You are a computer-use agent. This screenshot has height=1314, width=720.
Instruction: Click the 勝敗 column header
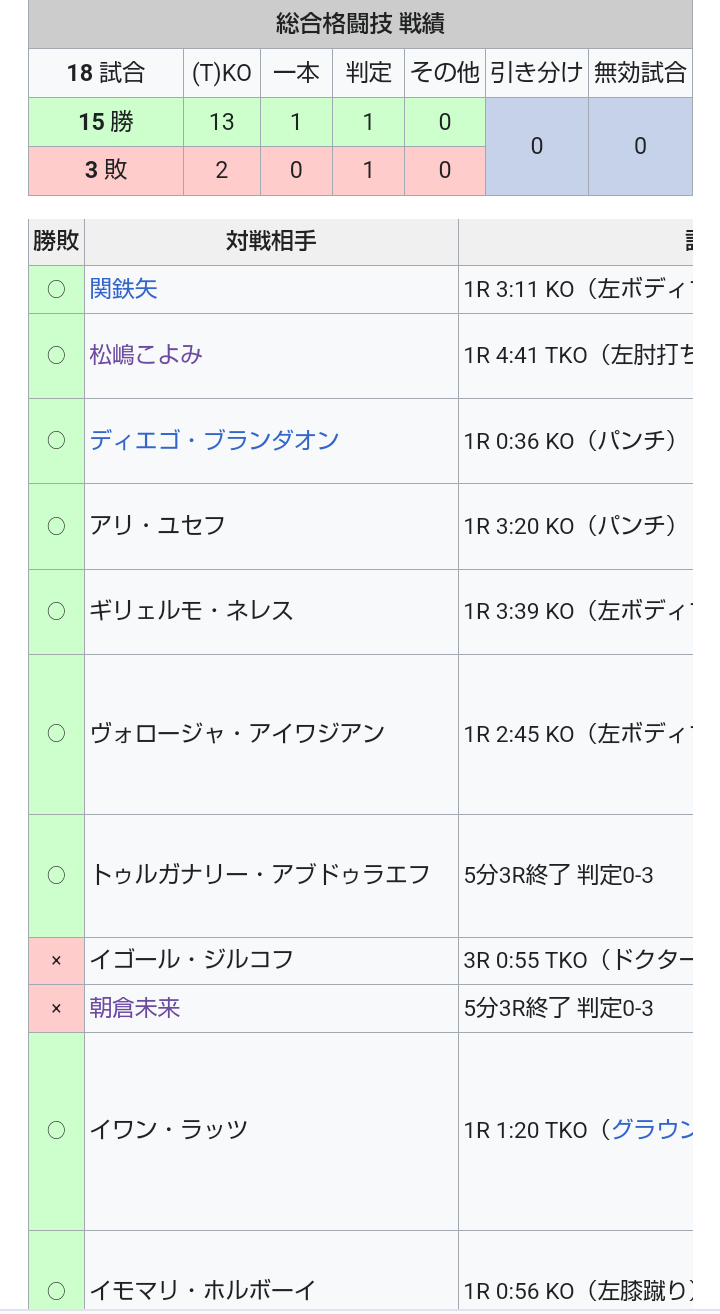(56, 241)
